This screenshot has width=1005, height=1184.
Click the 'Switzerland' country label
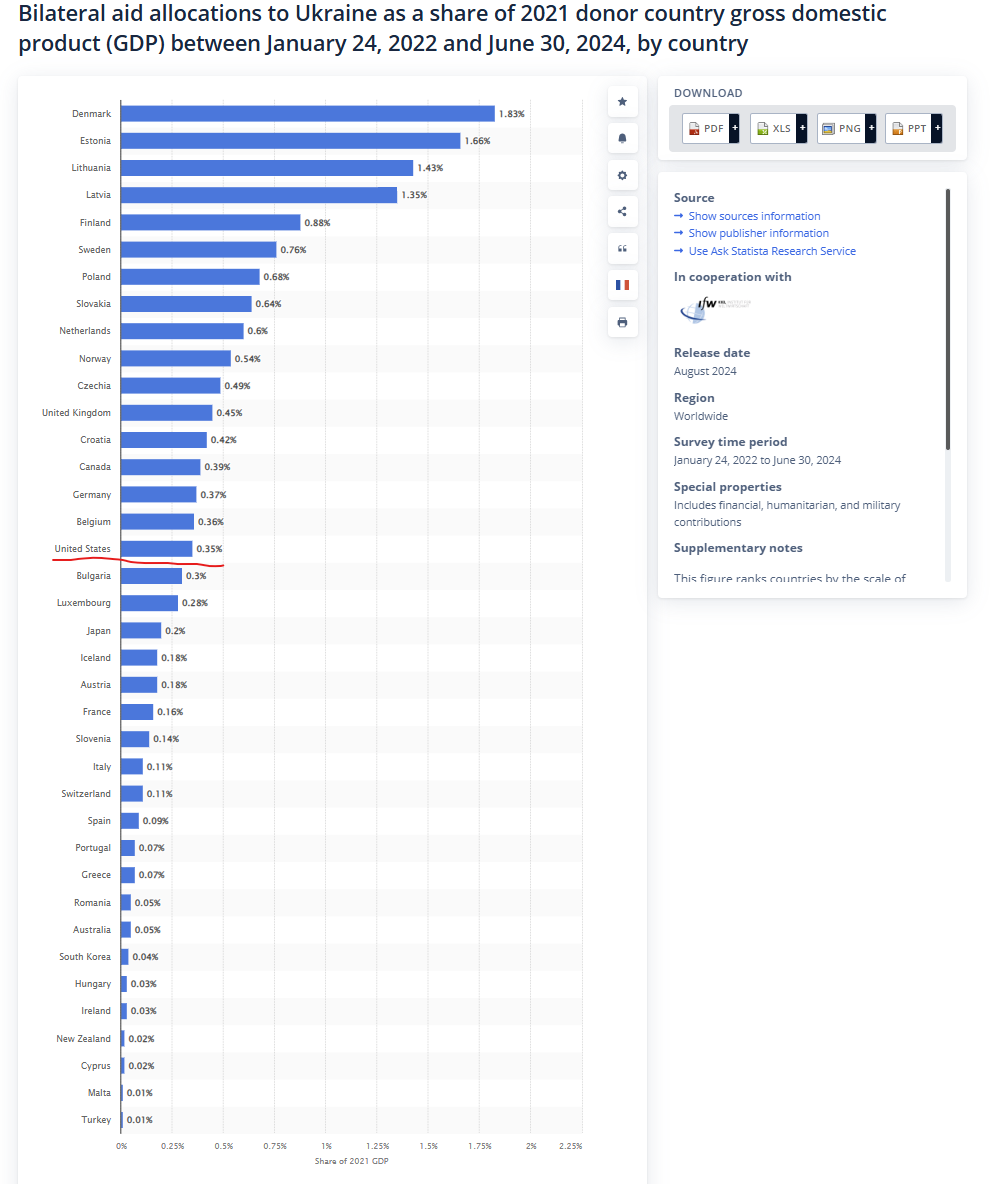click(x=86, y=794)
